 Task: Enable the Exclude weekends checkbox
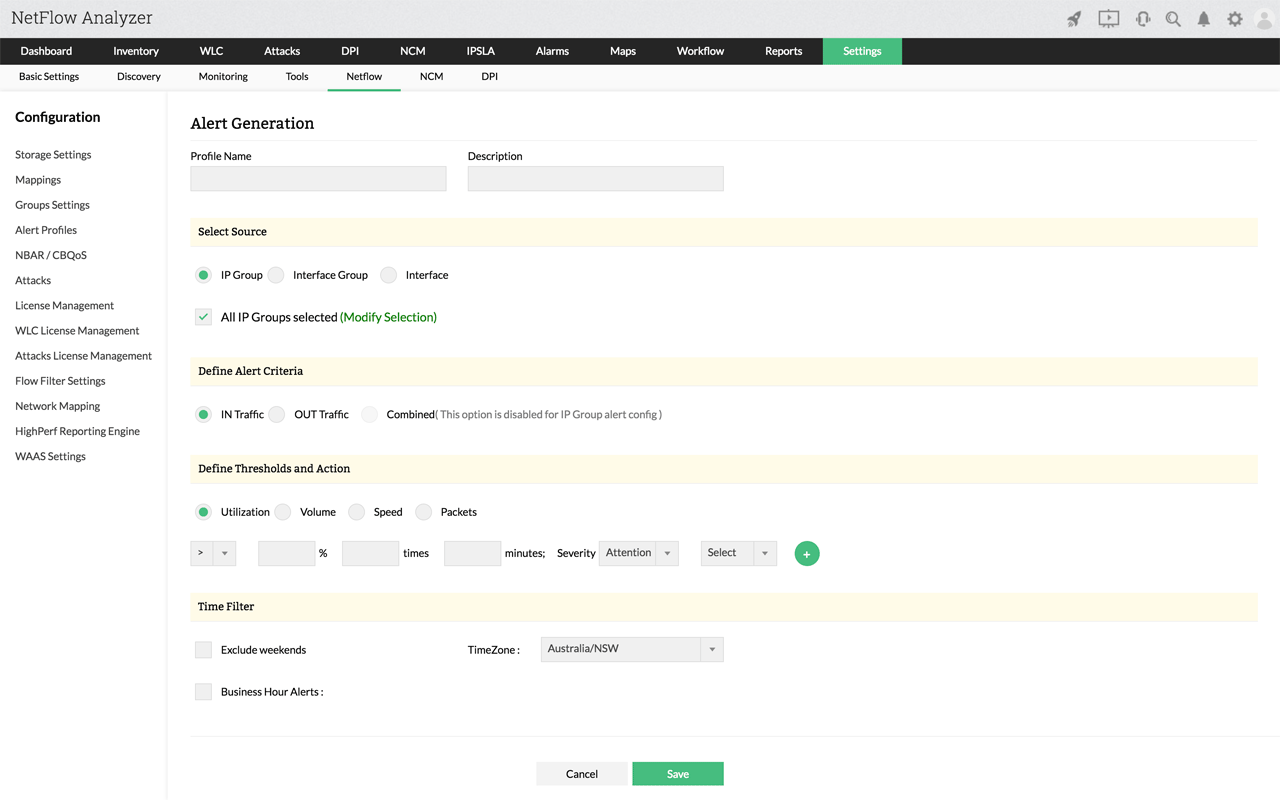tap(203, 650)
